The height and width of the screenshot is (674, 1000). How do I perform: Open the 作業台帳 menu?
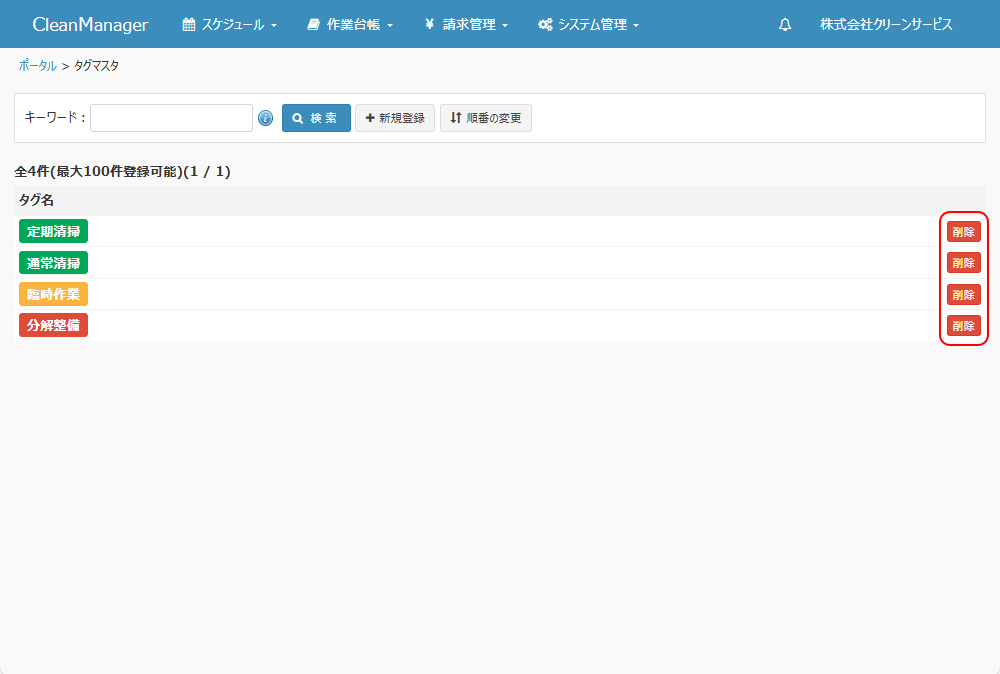[x=350, y=24]
